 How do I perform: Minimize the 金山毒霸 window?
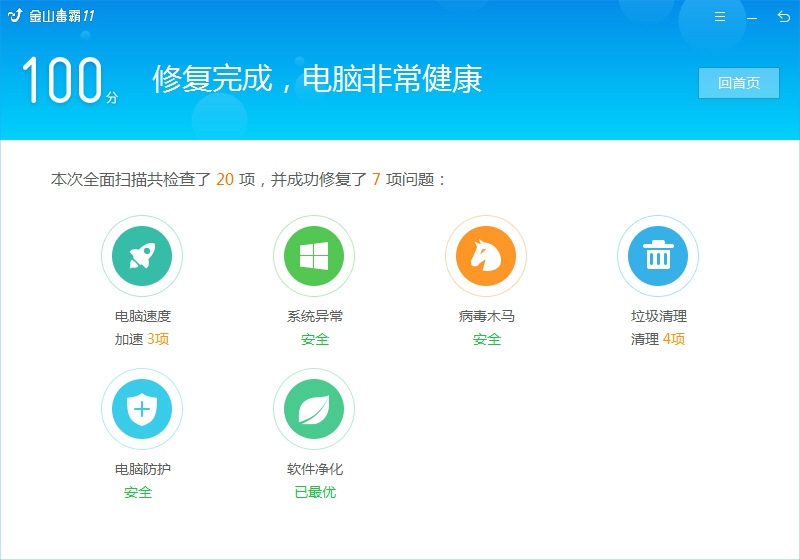752,17
